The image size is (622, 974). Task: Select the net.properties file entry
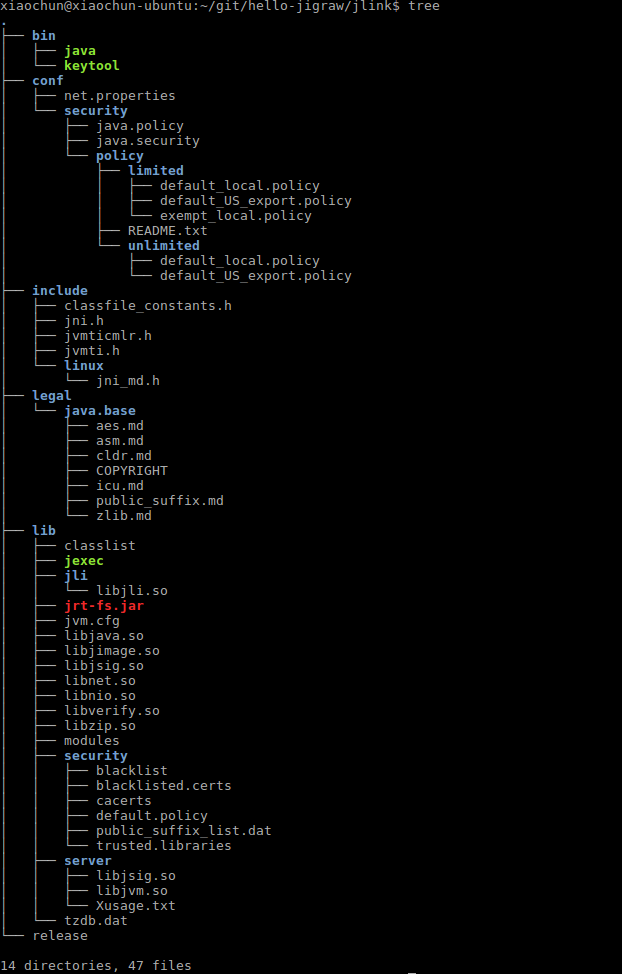(x=119, y=96)
